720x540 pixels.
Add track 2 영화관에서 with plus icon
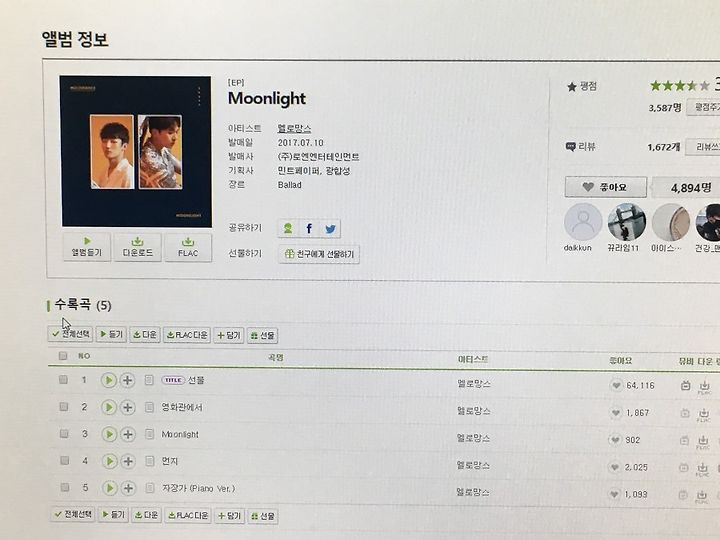click(128, 407)
